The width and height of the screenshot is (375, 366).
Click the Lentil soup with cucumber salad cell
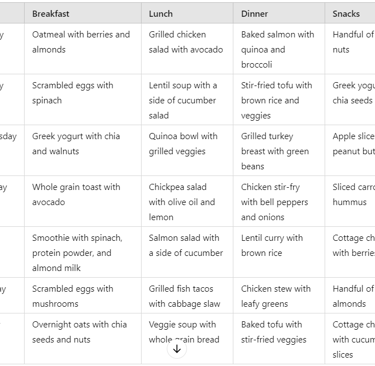pyautogui.click(x=187, y=100)
